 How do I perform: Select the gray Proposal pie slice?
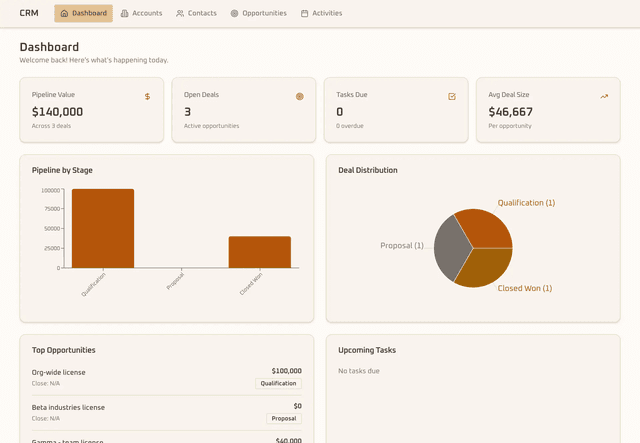pos(449,247)
